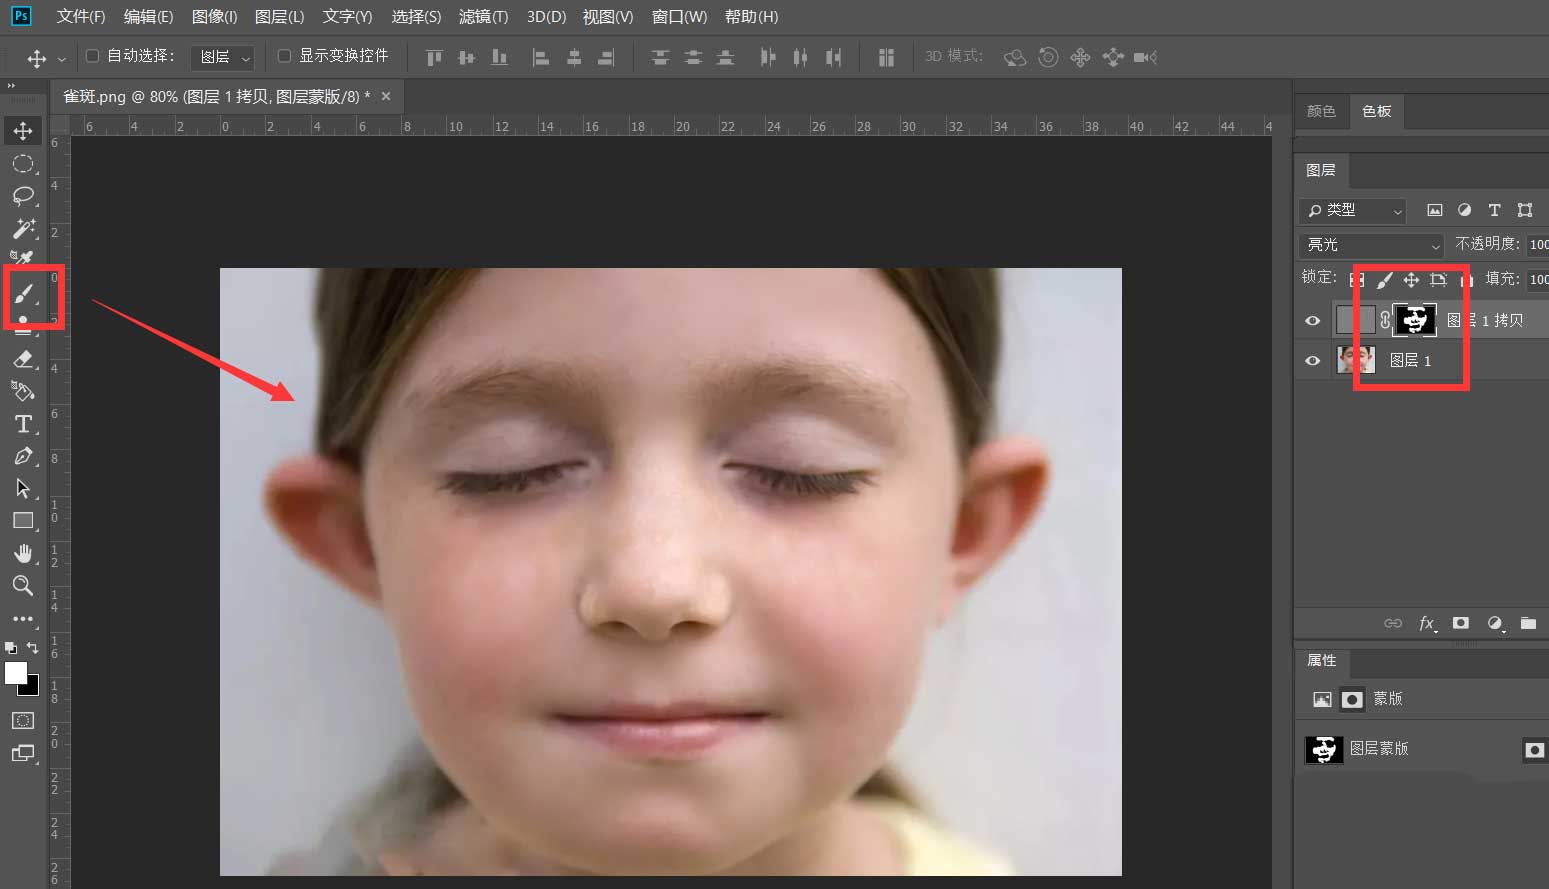Image resolution: width=1549 pixels, height=889 pixels.
Task: Filter layers by type layers icon
Action: click(x=1494, y=210)
